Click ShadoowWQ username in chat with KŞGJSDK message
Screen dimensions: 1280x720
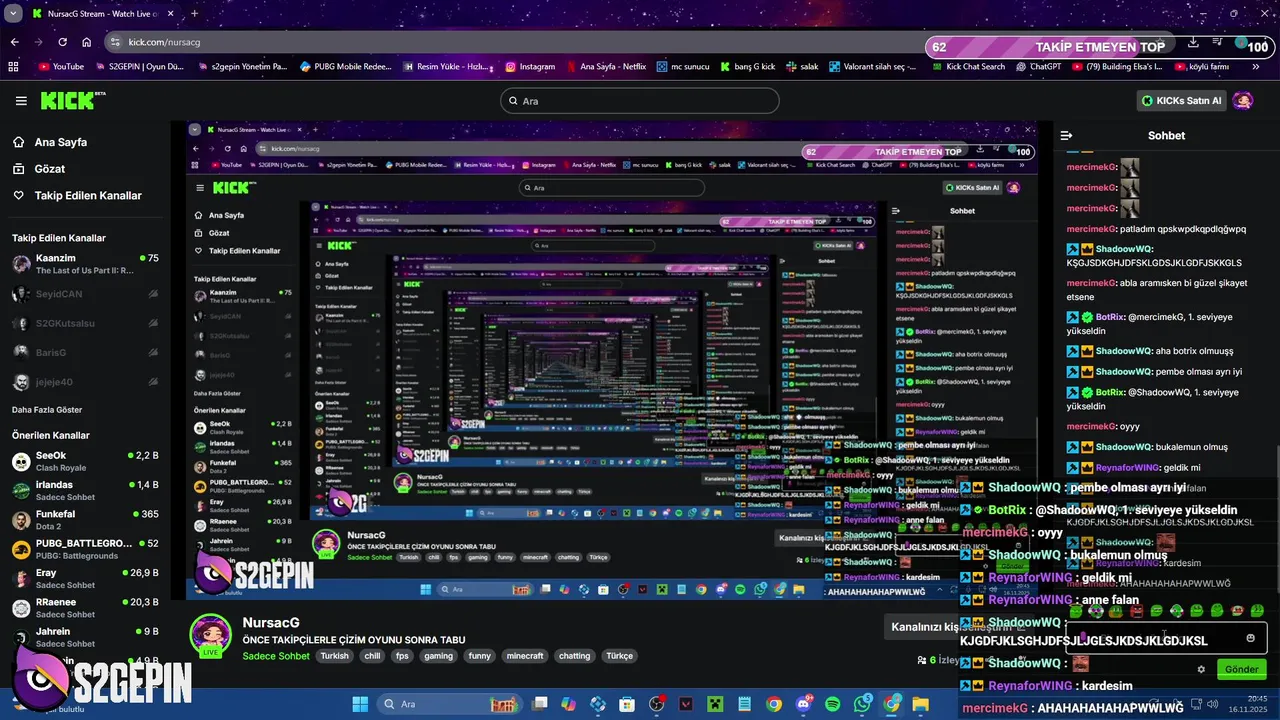point(1124,249)
